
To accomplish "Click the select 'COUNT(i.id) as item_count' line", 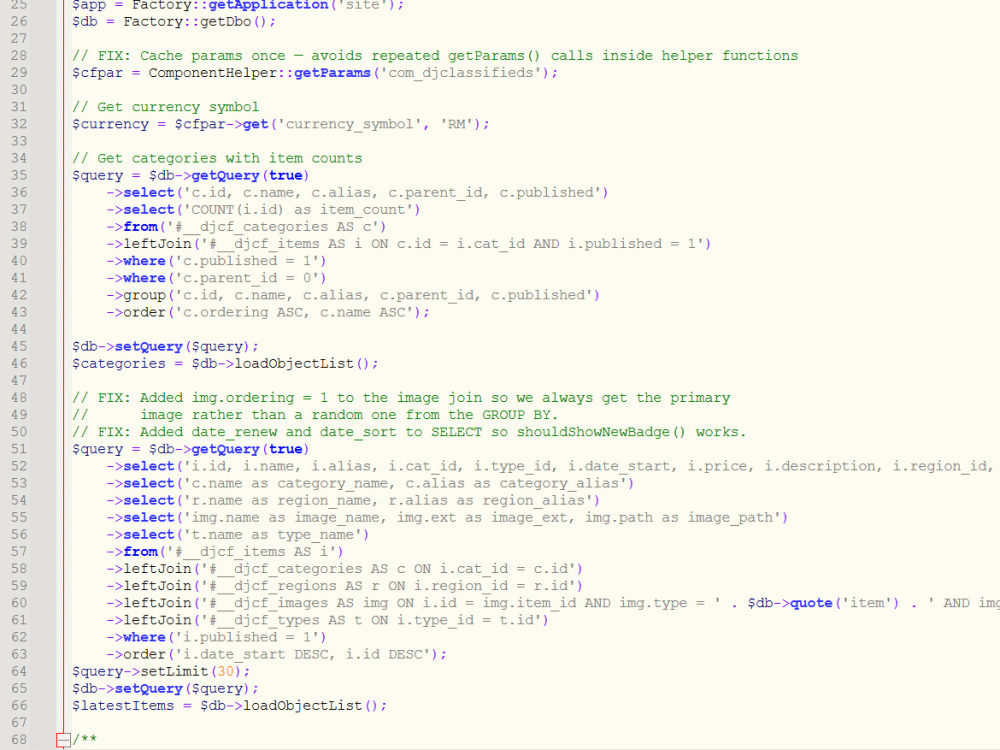I will [x=263, y=210].
